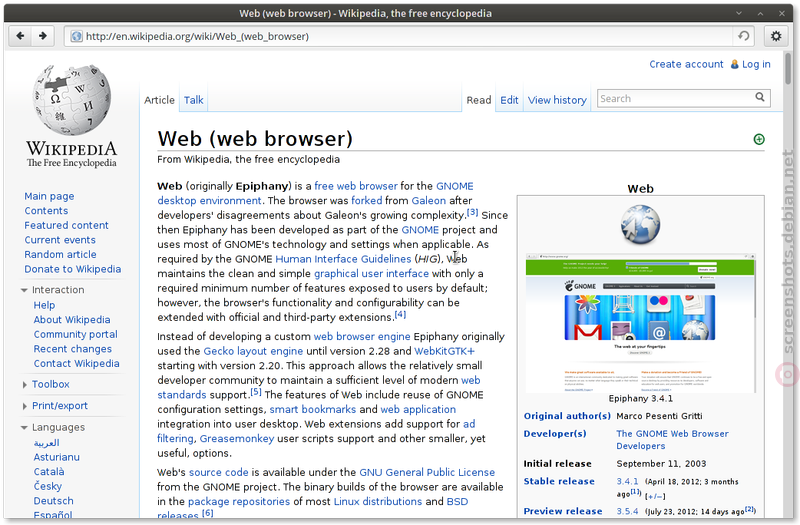Open Community portal link
Viewport: 800px width, 525px height.
click(x=76, y=334)
